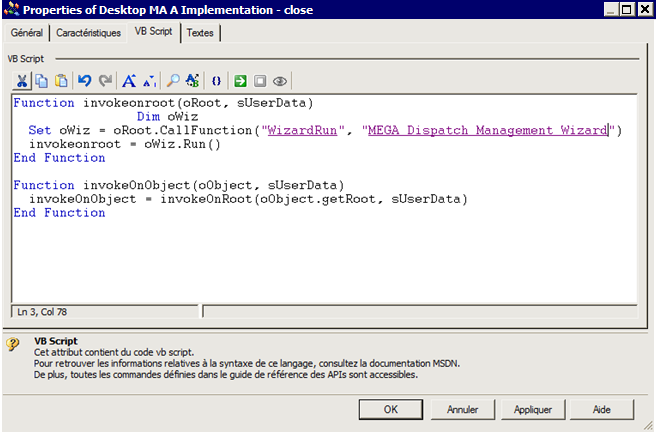Open the Caractéristiques tab

(x=89, y=32)
